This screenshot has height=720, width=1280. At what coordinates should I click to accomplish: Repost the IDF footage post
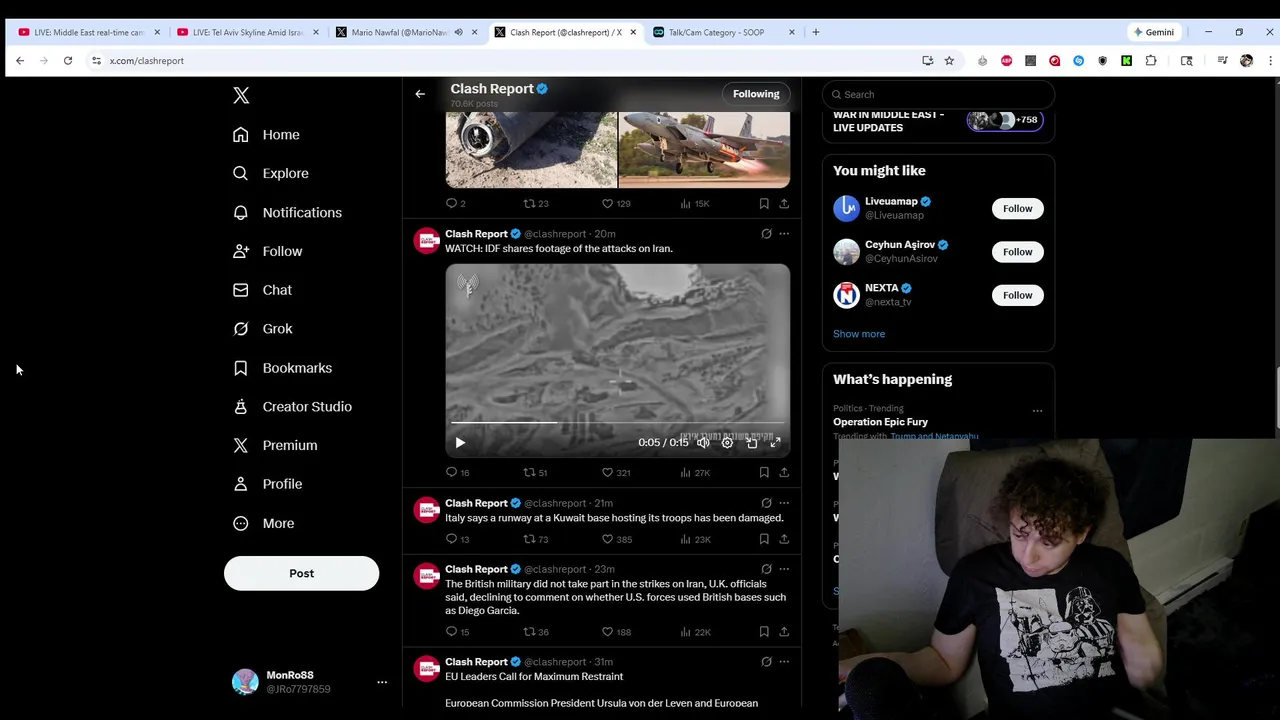click(x=535, y=472)
